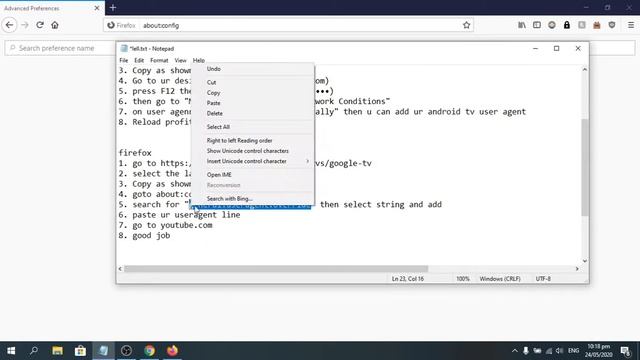The height and width of the screenshot is (360, 640).
Task: Click Notepad vertical scrollbar thumb
Action: (x=584, y=167)
